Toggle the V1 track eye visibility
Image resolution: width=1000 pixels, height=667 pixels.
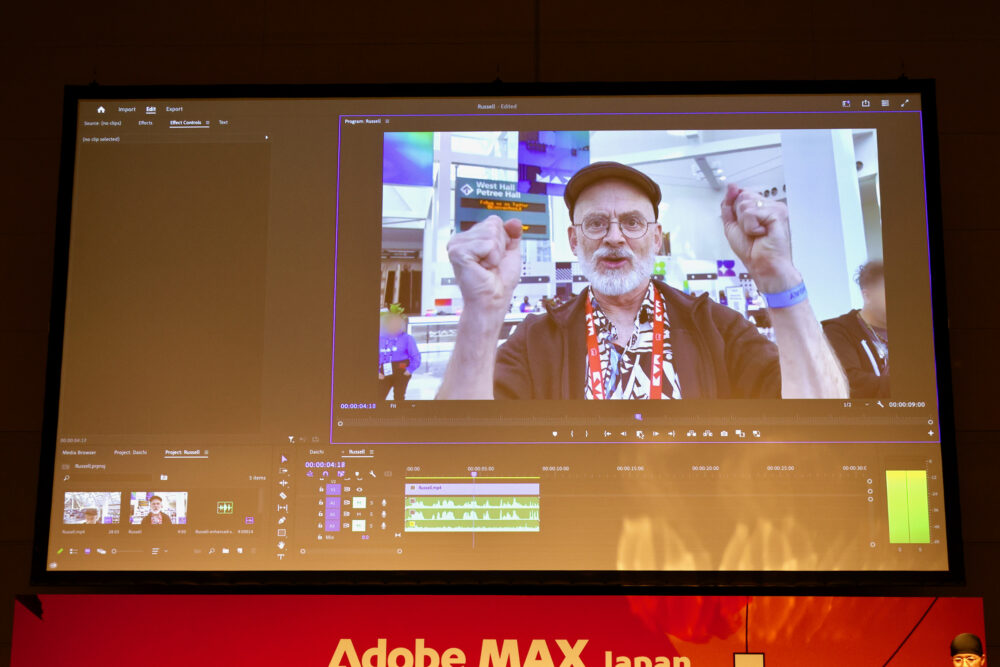(360, 489)
